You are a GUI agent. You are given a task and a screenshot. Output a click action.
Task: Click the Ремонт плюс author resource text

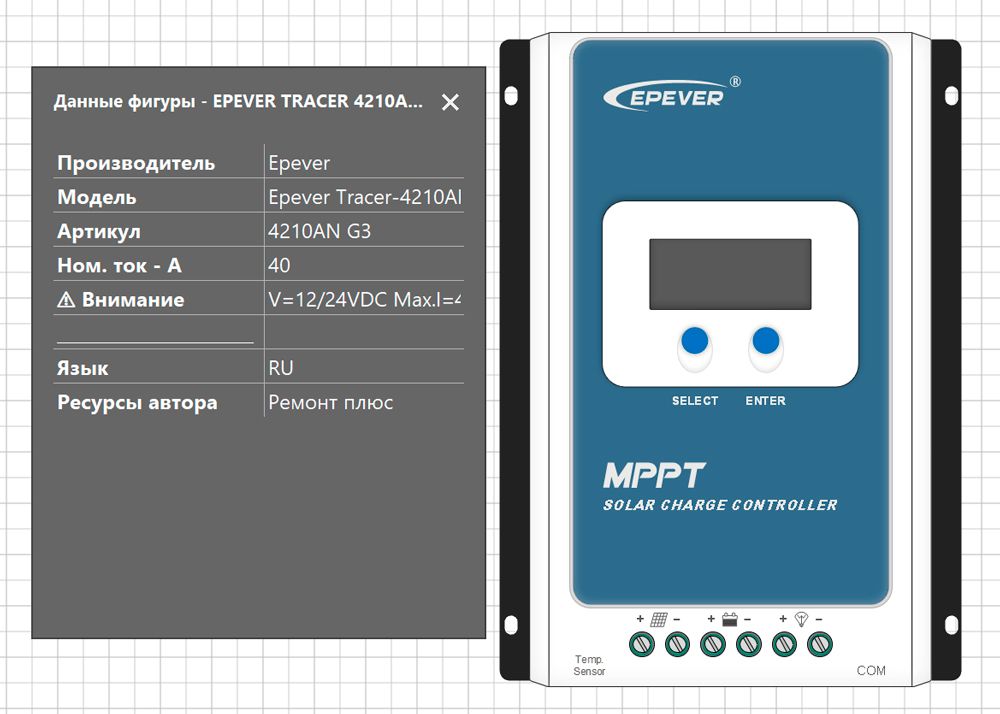click(331, 402)
